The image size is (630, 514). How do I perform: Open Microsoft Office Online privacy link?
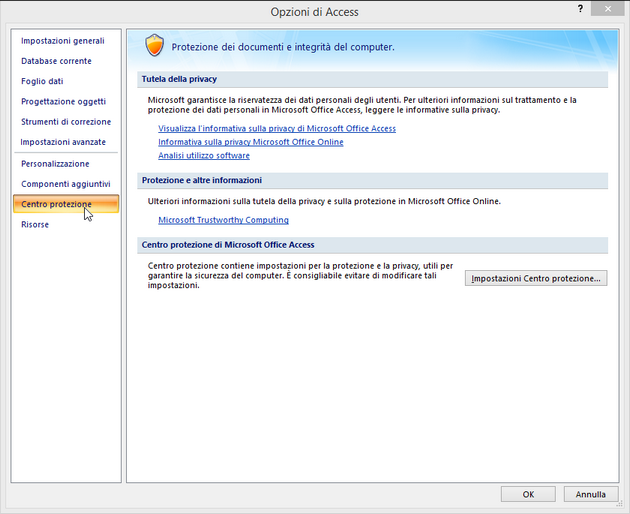pyautogui.click(x=251, y=142)
